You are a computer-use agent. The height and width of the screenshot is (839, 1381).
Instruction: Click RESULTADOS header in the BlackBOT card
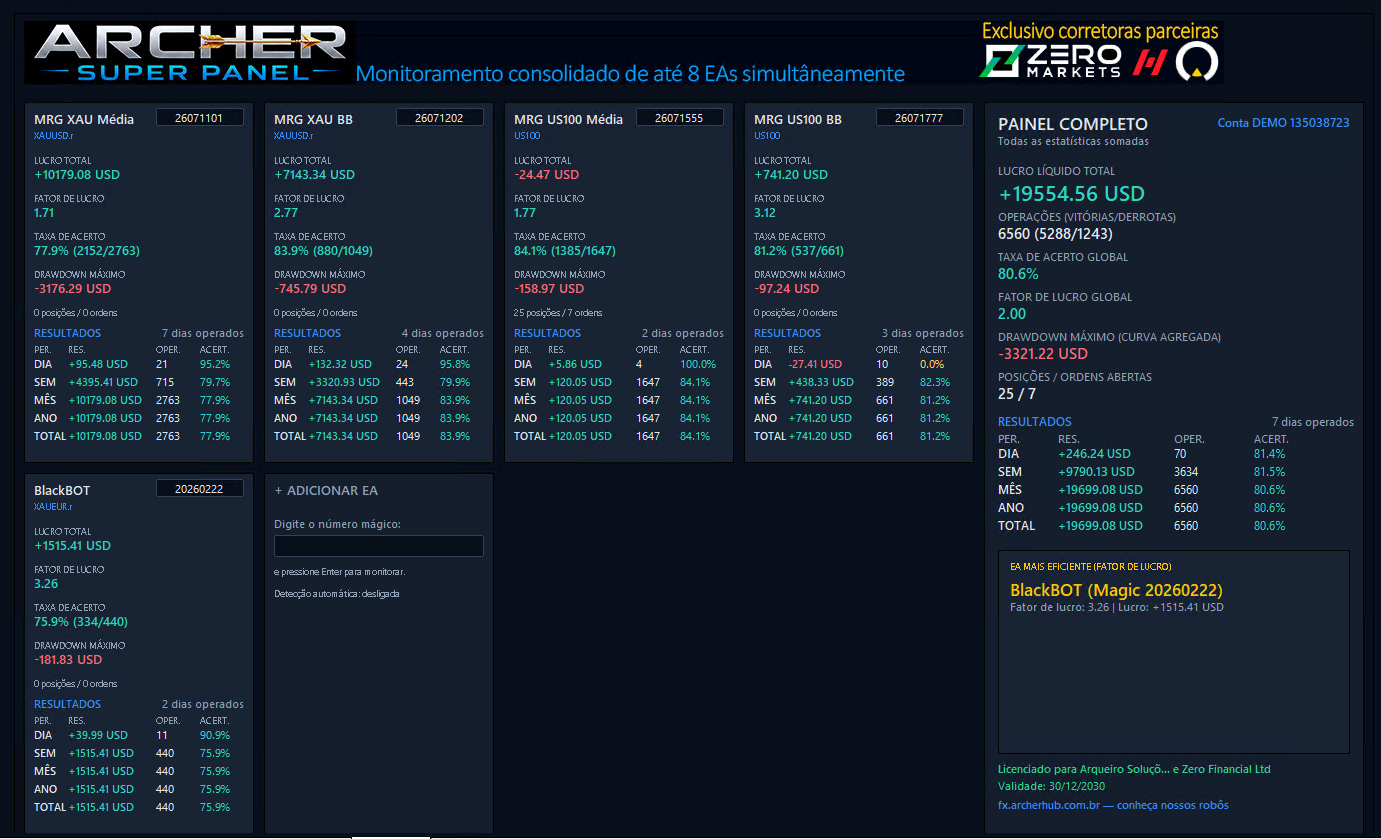click(x=67, y=704)
